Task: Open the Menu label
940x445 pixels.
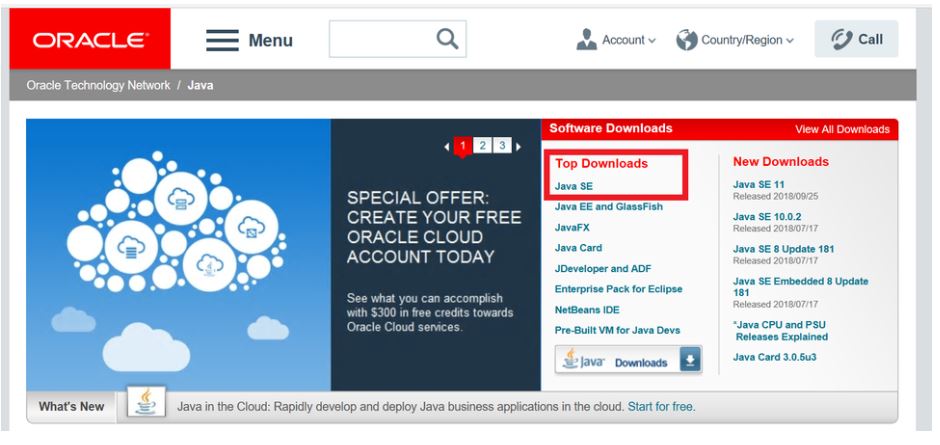Action: point(270,40)
